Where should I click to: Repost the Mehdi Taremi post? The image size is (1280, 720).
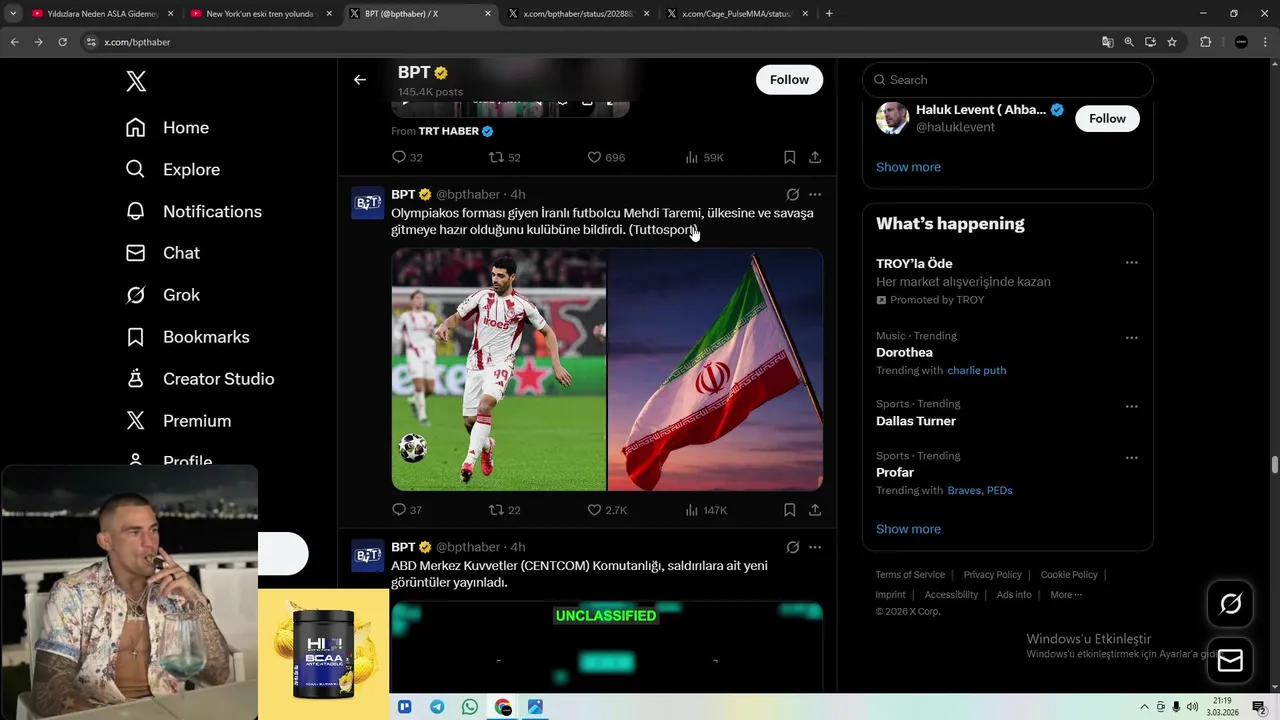coord(504,510)
